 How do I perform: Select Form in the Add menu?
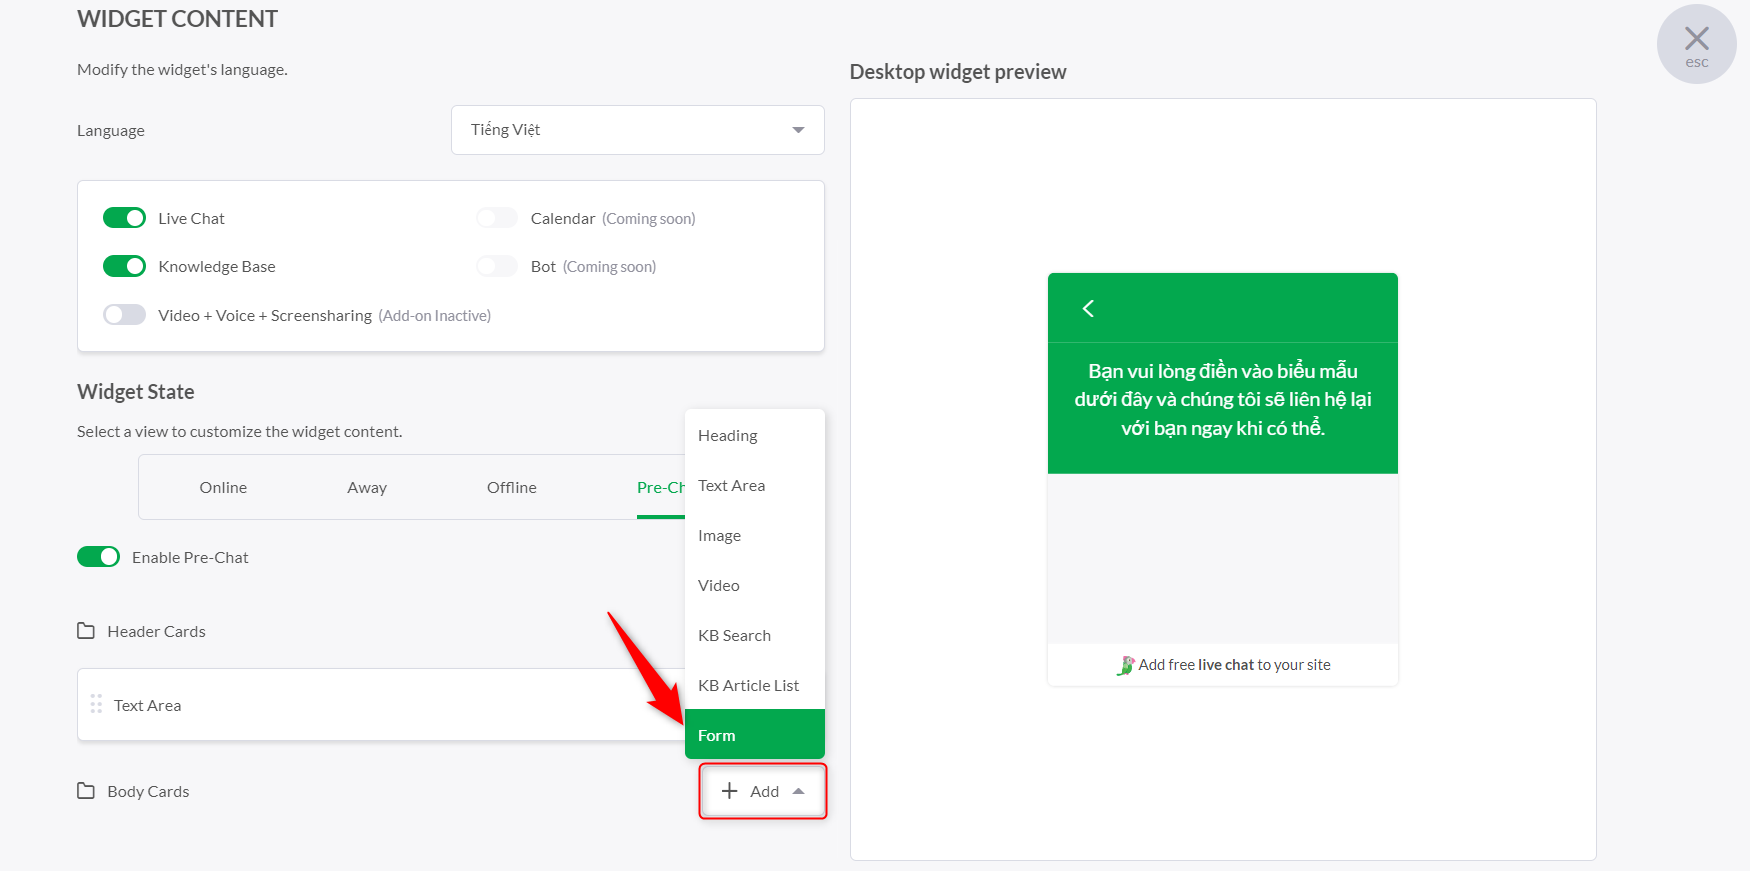(x=755, y=735)
